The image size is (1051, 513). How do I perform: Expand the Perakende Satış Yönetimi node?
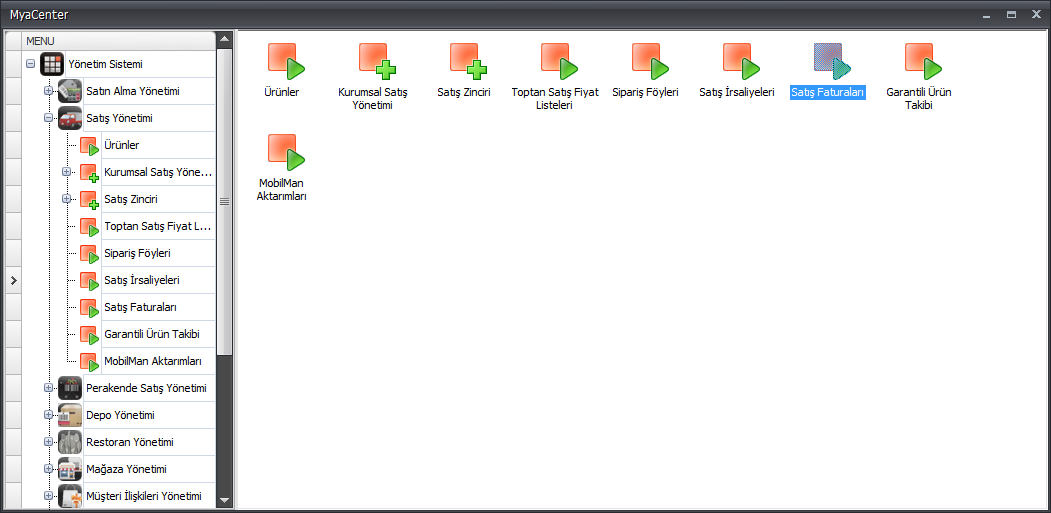[48, 388]
